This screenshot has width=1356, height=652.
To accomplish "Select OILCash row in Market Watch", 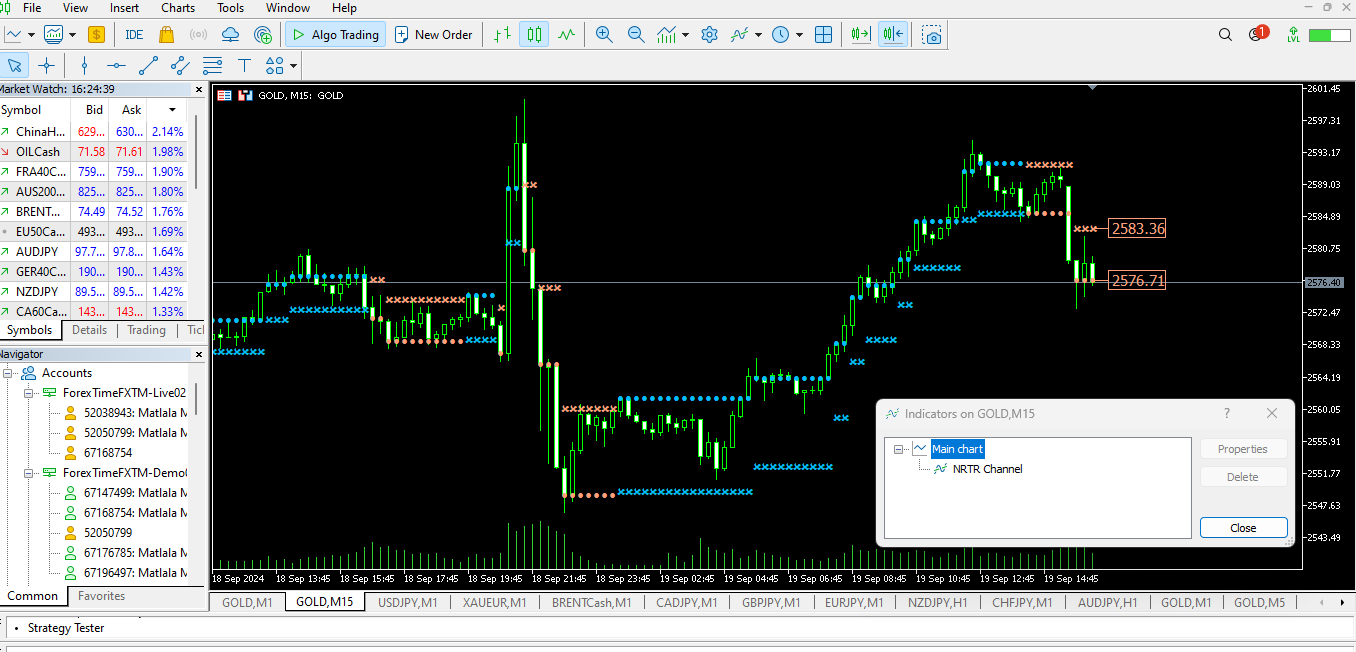I will click(93, 151).
